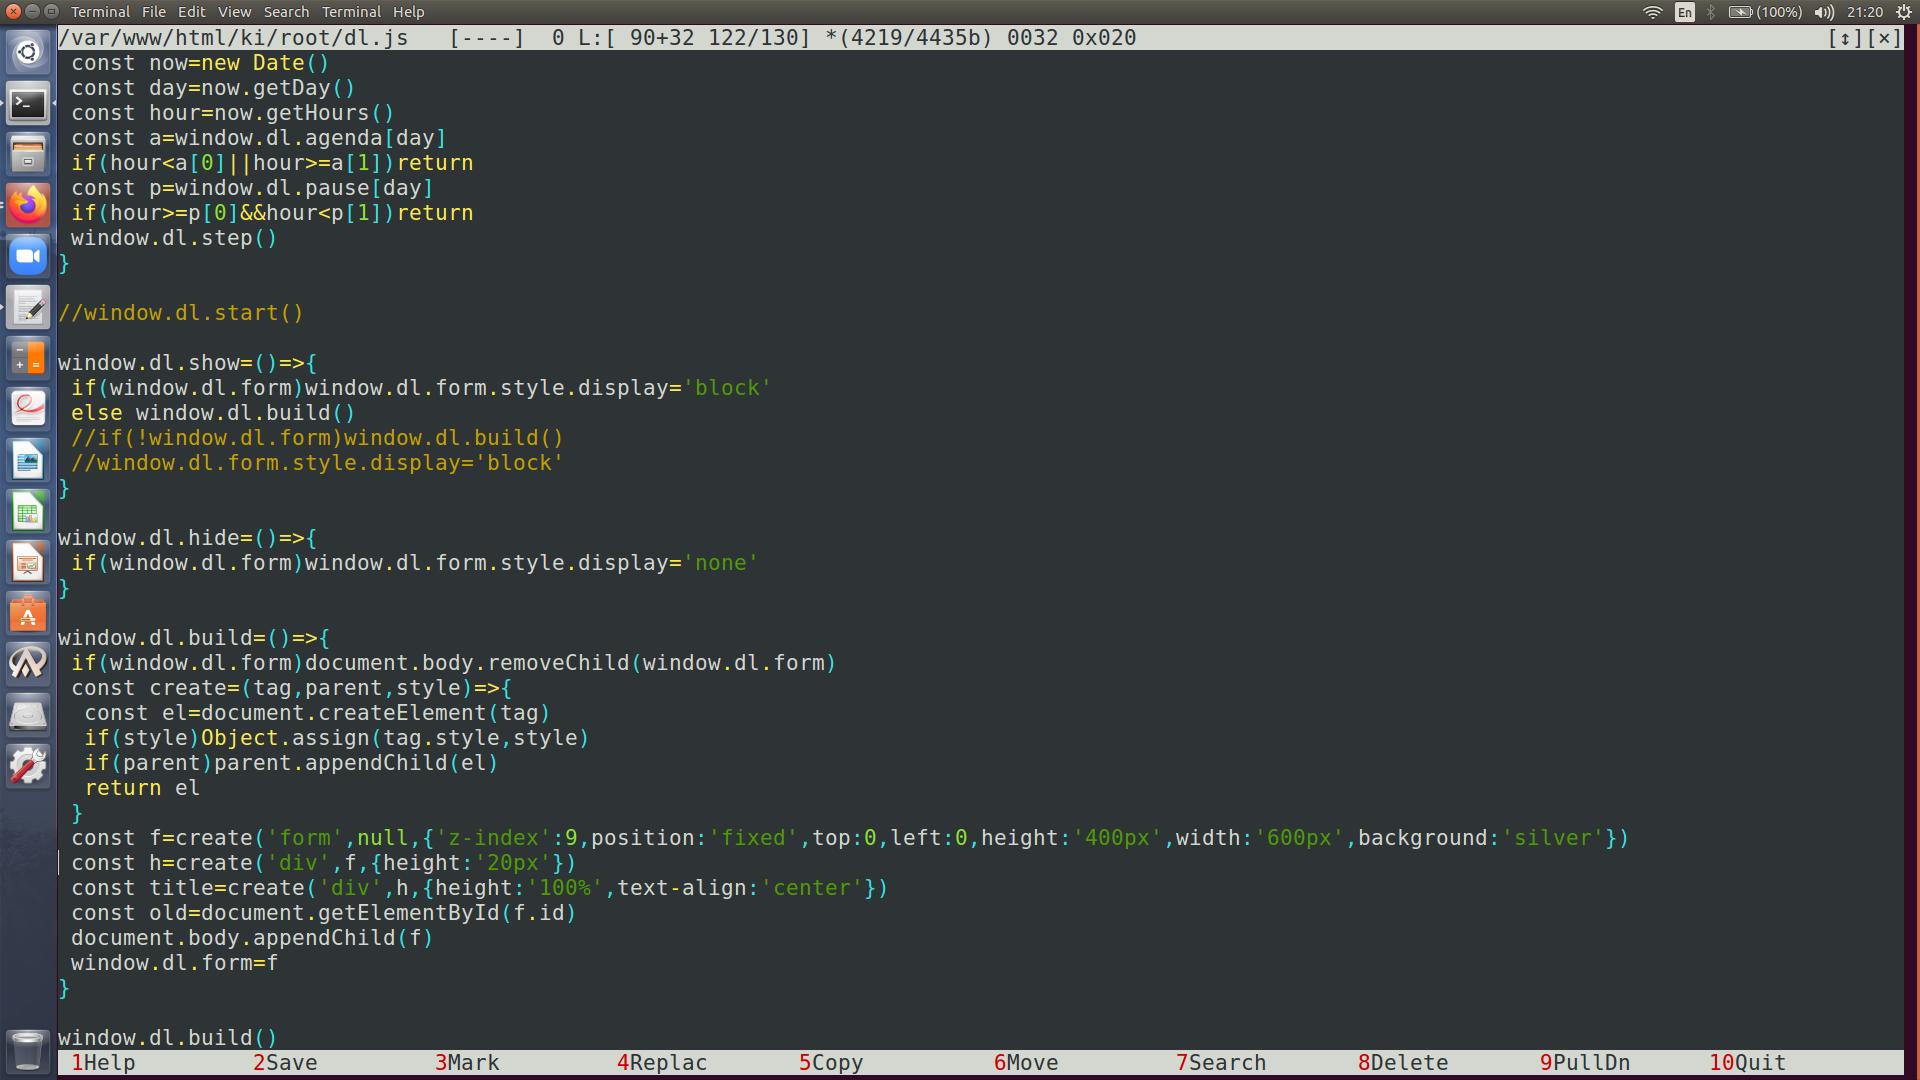Click the Wi-Fi status indicator
Screen dimensions: 1920x1080
pos(1652,12)
